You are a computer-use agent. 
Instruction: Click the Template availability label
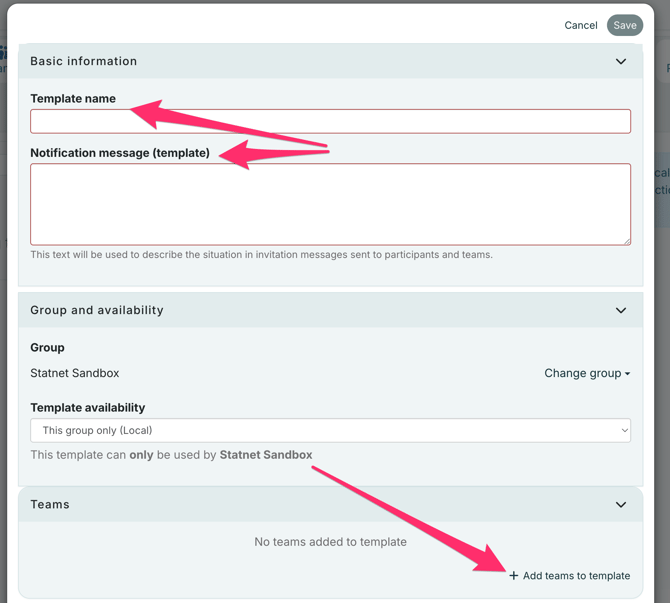coord(88,408)
